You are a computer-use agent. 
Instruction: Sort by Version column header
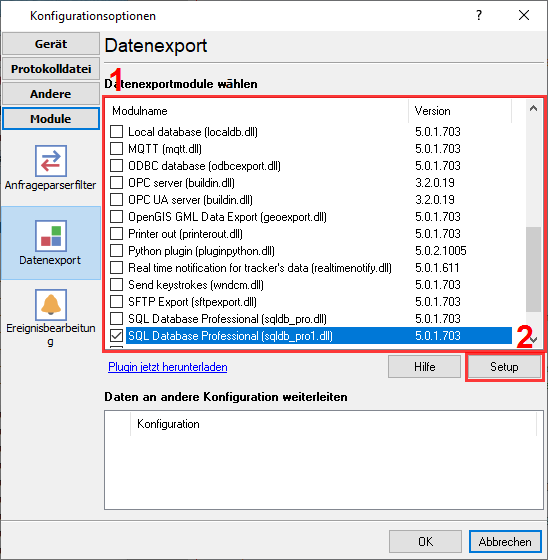tap(460, 111)
